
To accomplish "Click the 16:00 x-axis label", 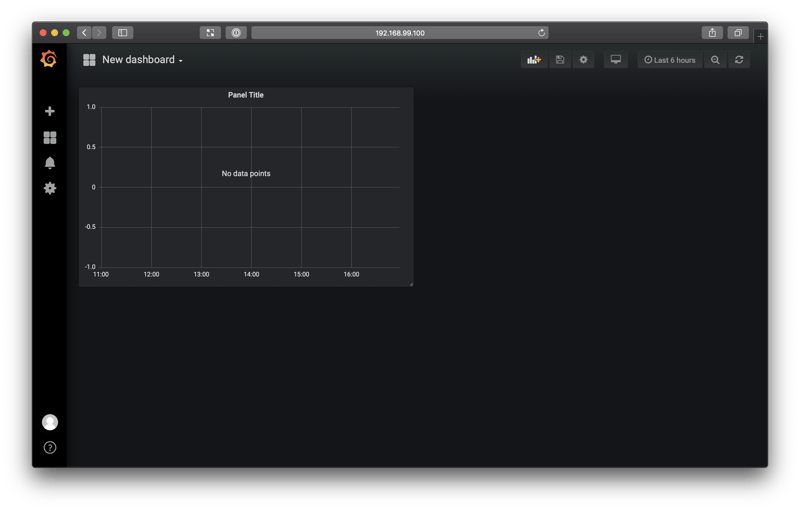I will coord(351,274).
